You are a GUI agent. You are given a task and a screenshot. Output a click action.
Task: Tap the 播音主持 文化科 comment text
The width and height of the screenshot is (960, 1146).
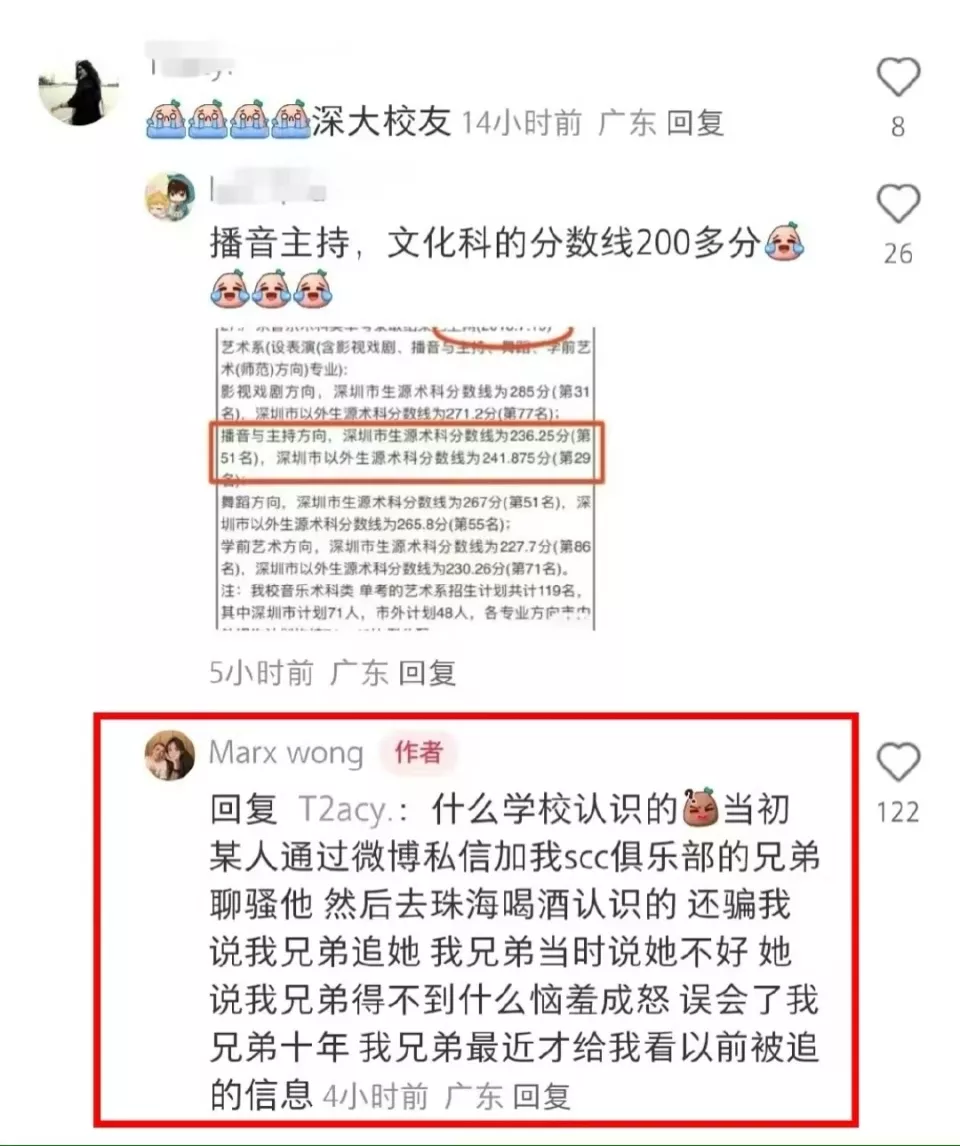point(484,243)
